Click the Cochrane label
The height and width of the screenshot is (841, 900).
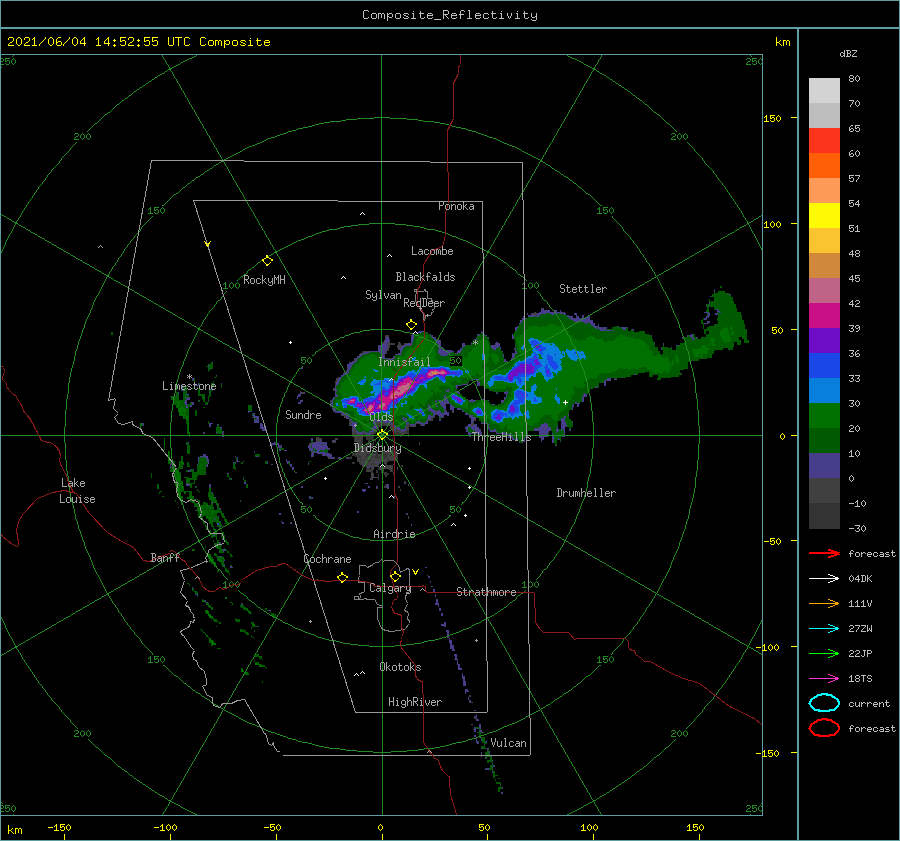pos(327,559)
